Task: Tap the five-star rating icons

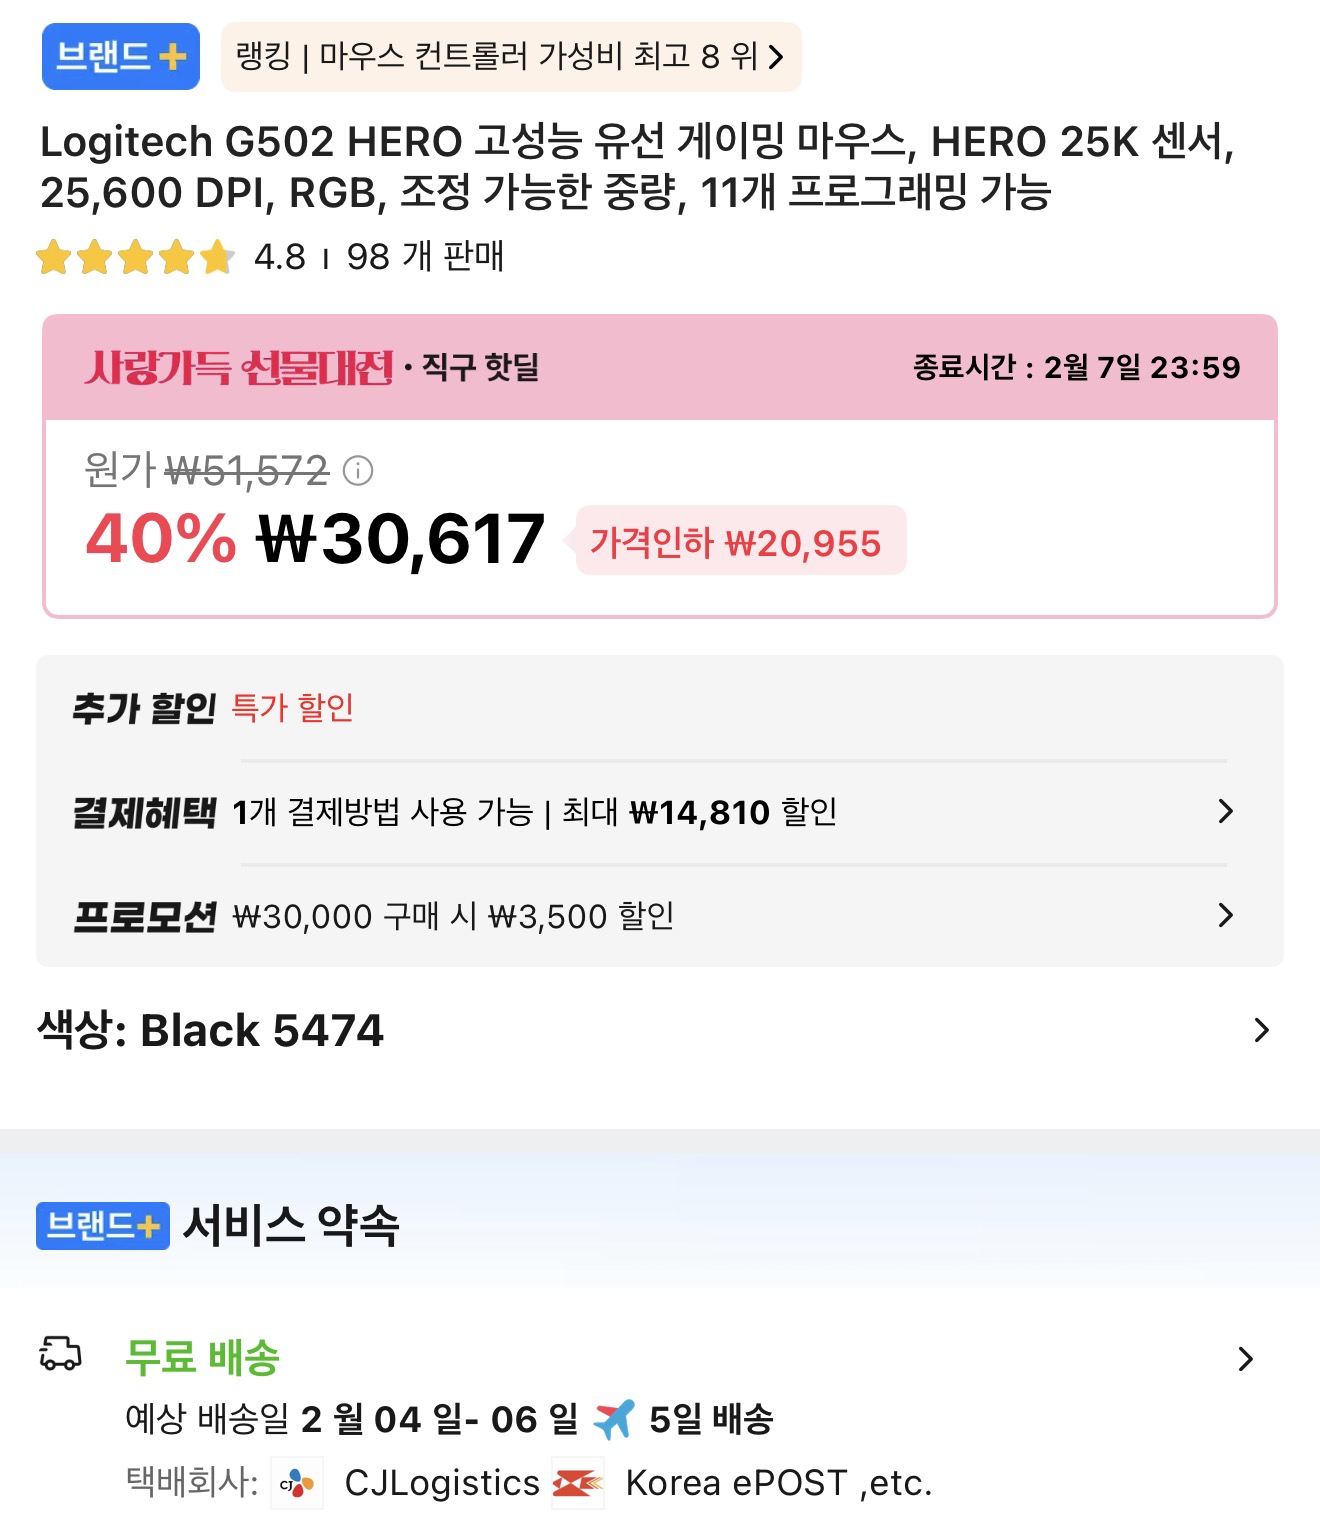Action: pos(135,257)
